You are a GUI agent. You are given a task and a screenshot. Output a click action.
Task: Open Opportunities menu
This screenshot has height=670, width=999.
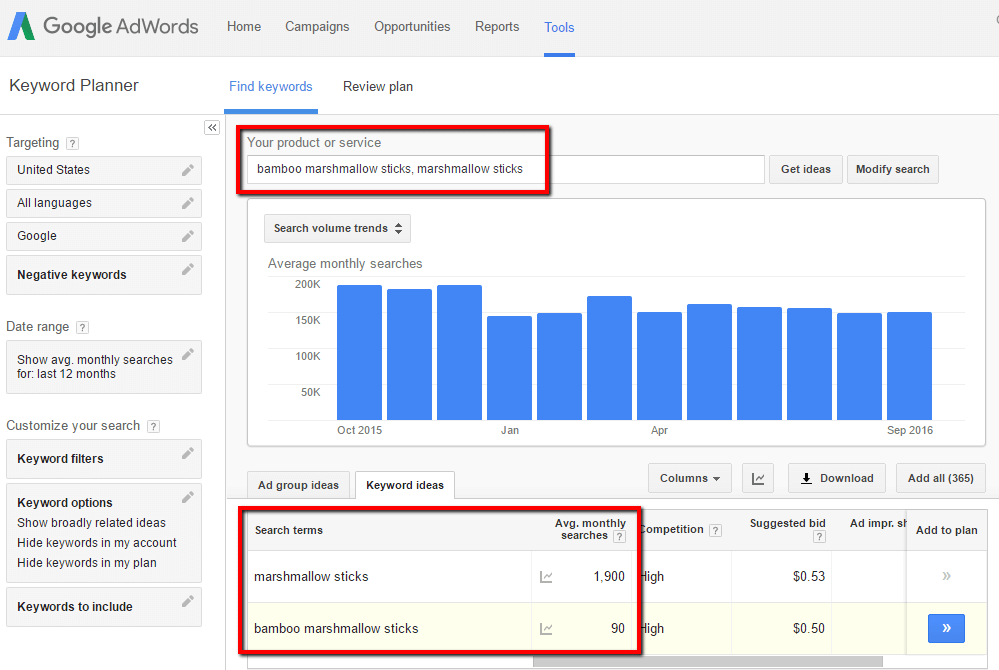pyautogui.click(x=412, y=27)
